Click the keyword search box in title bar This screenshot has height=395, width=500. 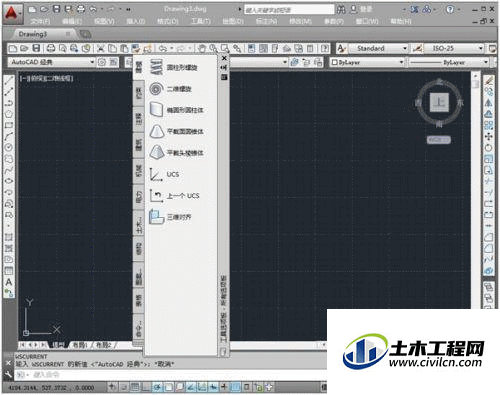[289, 10]
